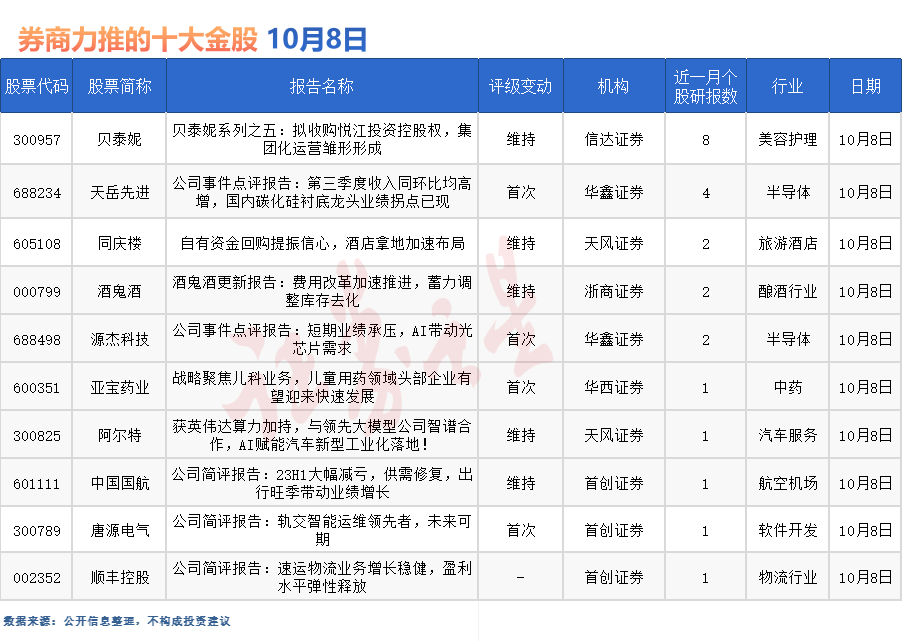Click the 10月8日 date in the title
This screenshot has width=902, height=641.
317,40
